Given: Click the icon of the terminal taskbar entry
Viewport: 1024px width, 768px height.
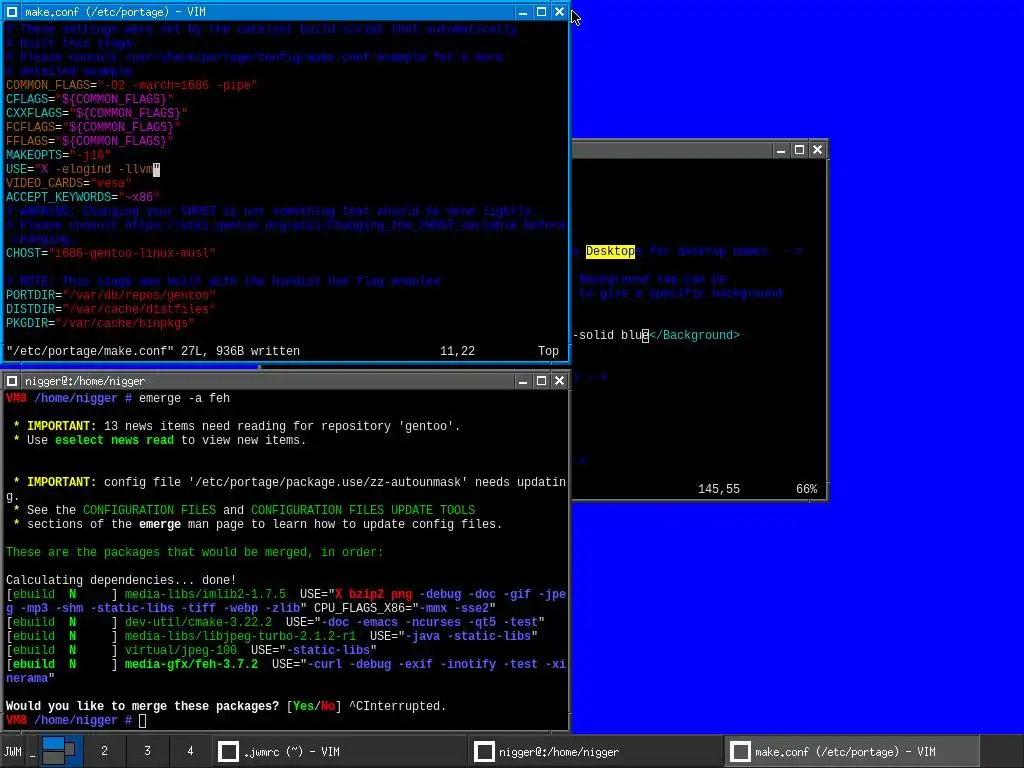Looking at the screenshot, I should (484, 752).
